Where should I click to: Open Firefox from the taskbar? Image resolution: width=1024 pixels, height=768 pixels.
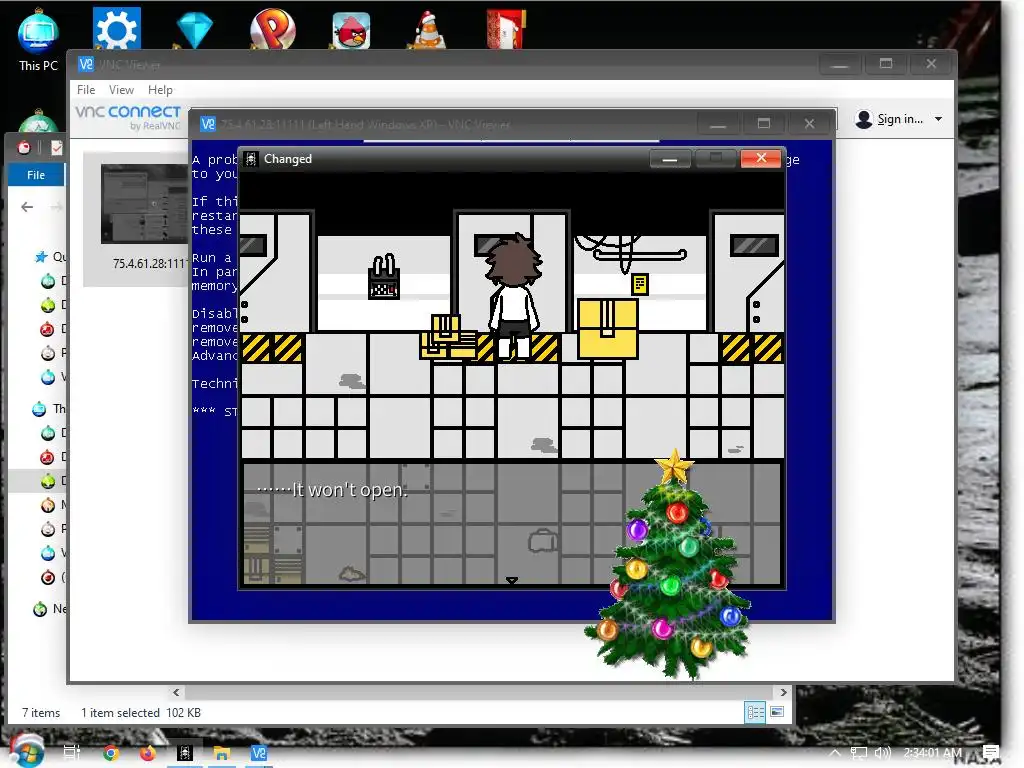[x=148, y=753]
